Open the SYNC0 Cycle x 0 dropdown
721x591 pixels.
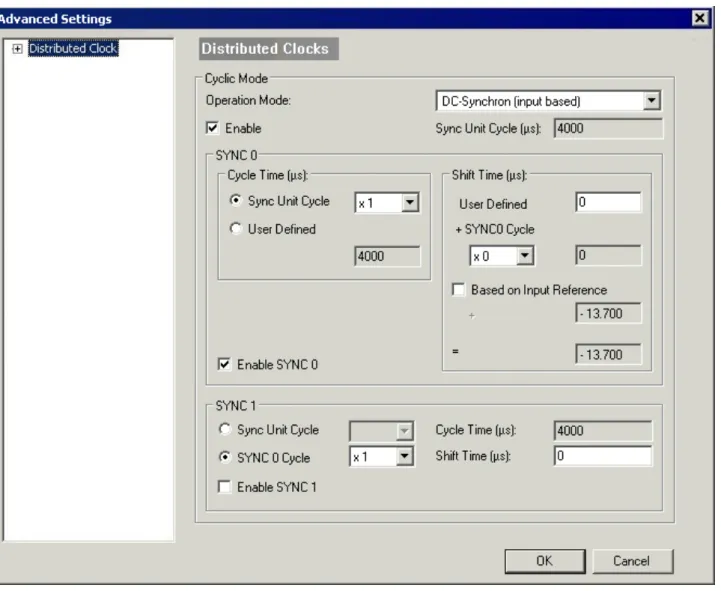[x=525, y=255]
